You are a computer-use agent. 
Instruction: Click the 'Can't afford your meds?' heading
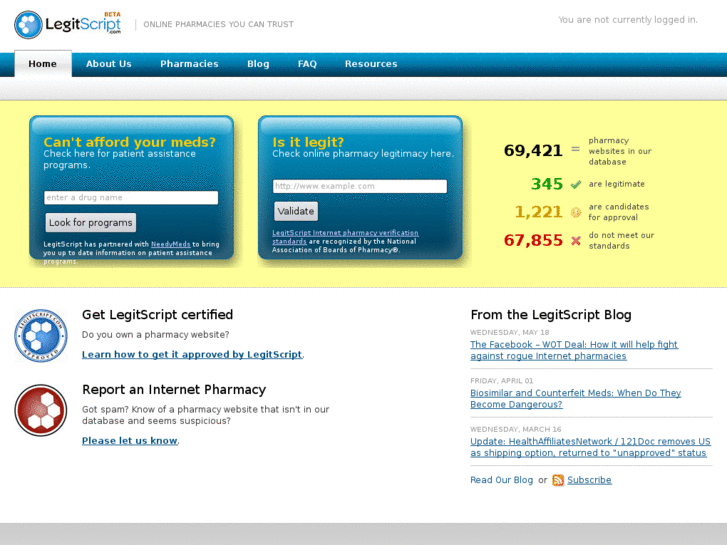pos(130,142)
